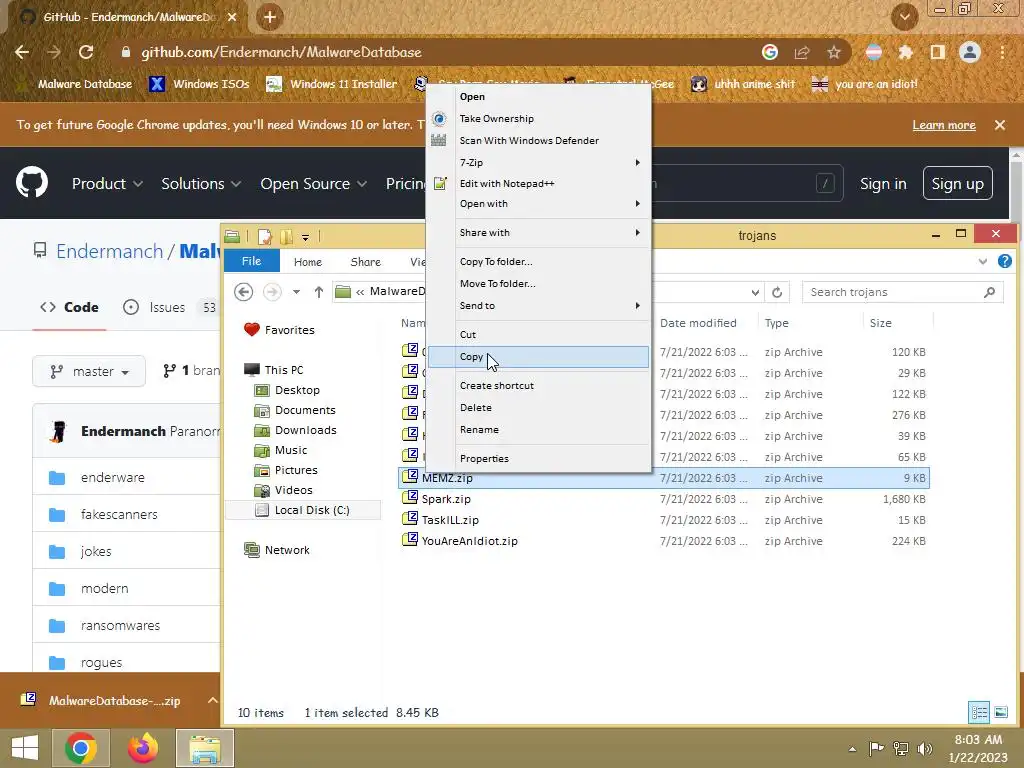Expand the Send to submenu
The image size is (1024, 768).
538,306
